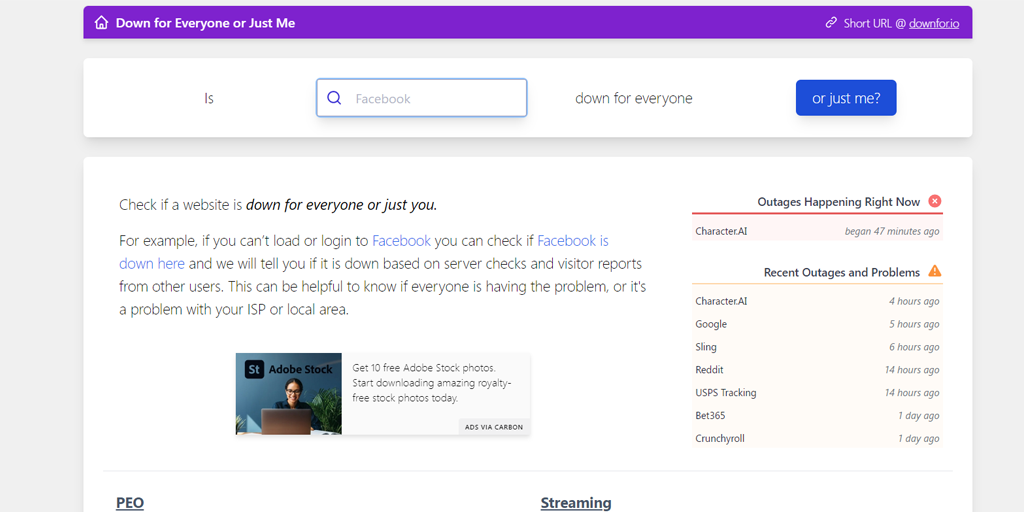Open the USPS Tracking outage row
1024x512 pixels.
pyautogui.click(x=817, y=392)
